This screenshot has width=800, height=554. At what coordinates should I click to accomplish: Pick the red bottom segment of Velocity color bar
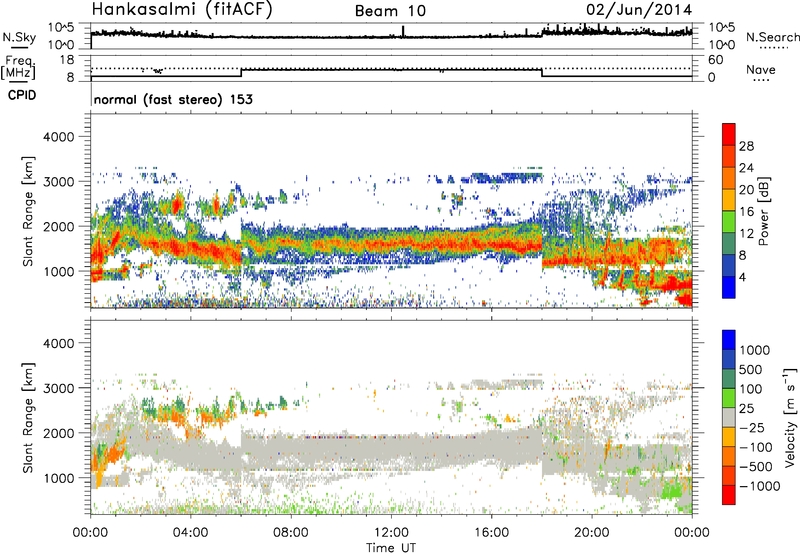(729, 495)
